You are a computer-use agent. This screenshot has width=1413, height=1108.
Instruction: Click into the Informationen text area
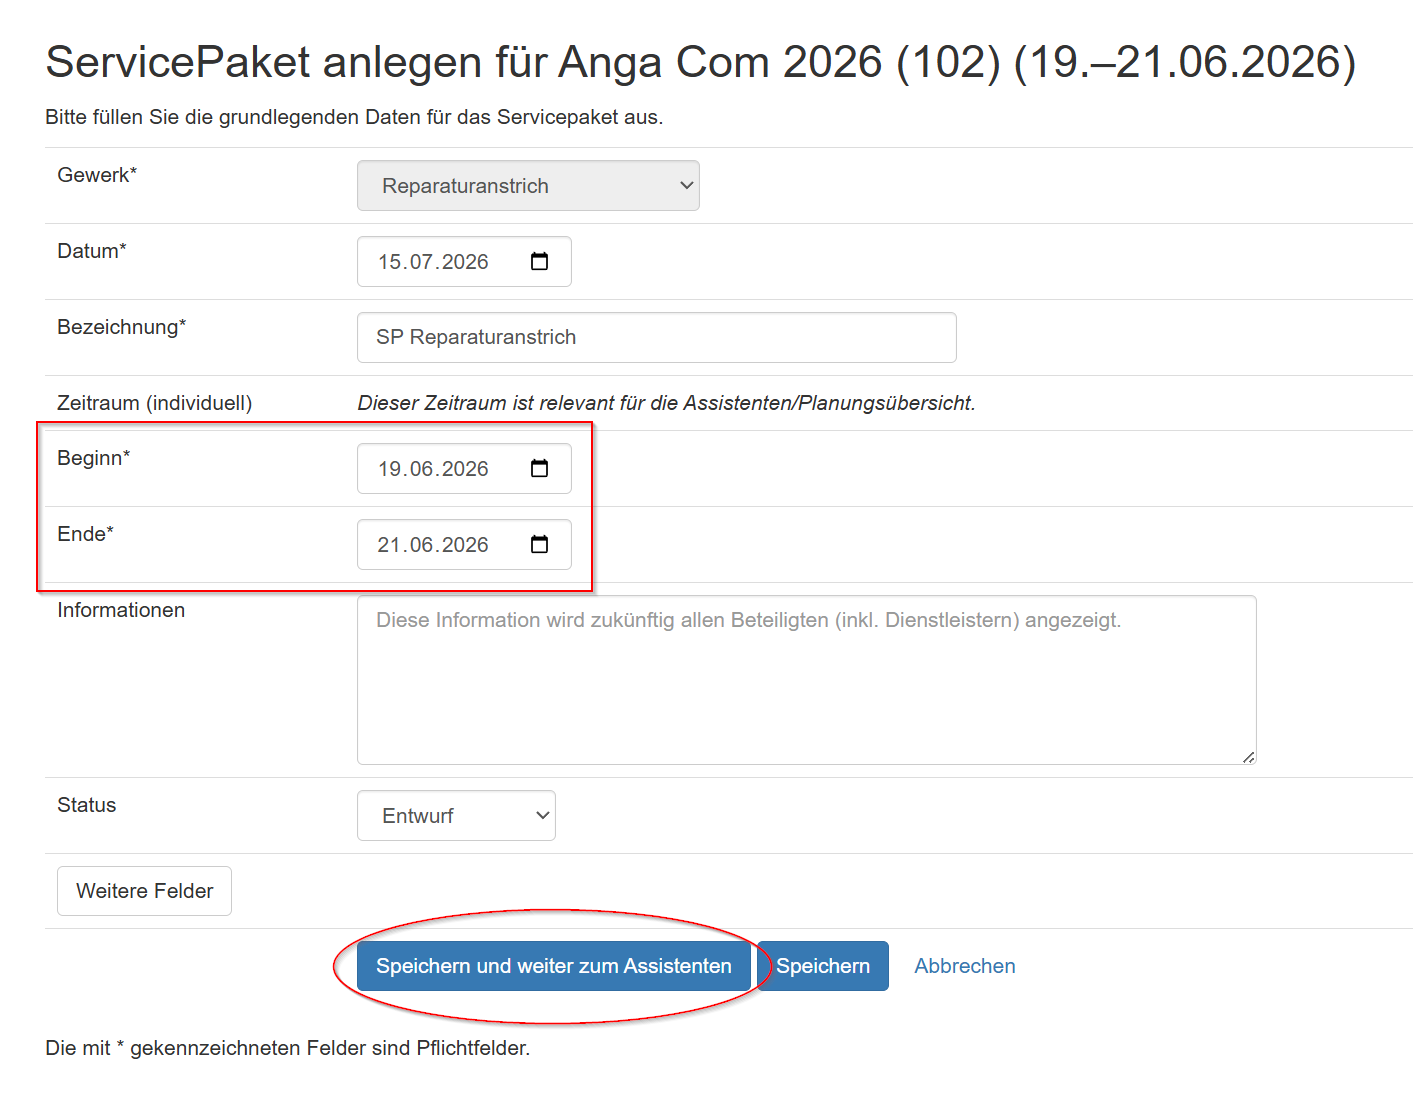pyautogui.click(x=806, y=680)
